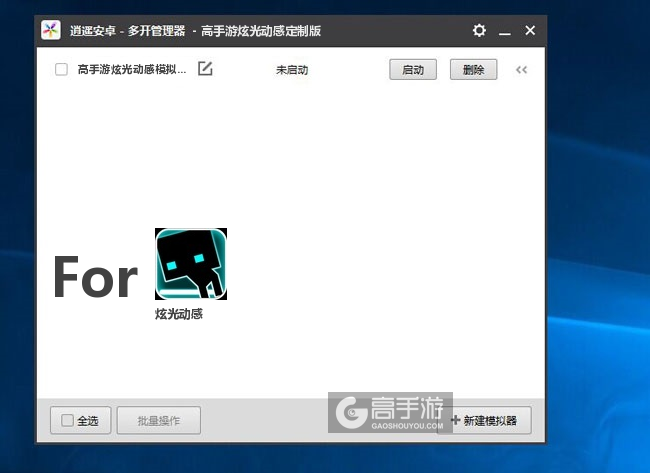This screenshot has height=473, width=650.
Task: Delete the emulator using 删除 button
Action: coord(473,70)
